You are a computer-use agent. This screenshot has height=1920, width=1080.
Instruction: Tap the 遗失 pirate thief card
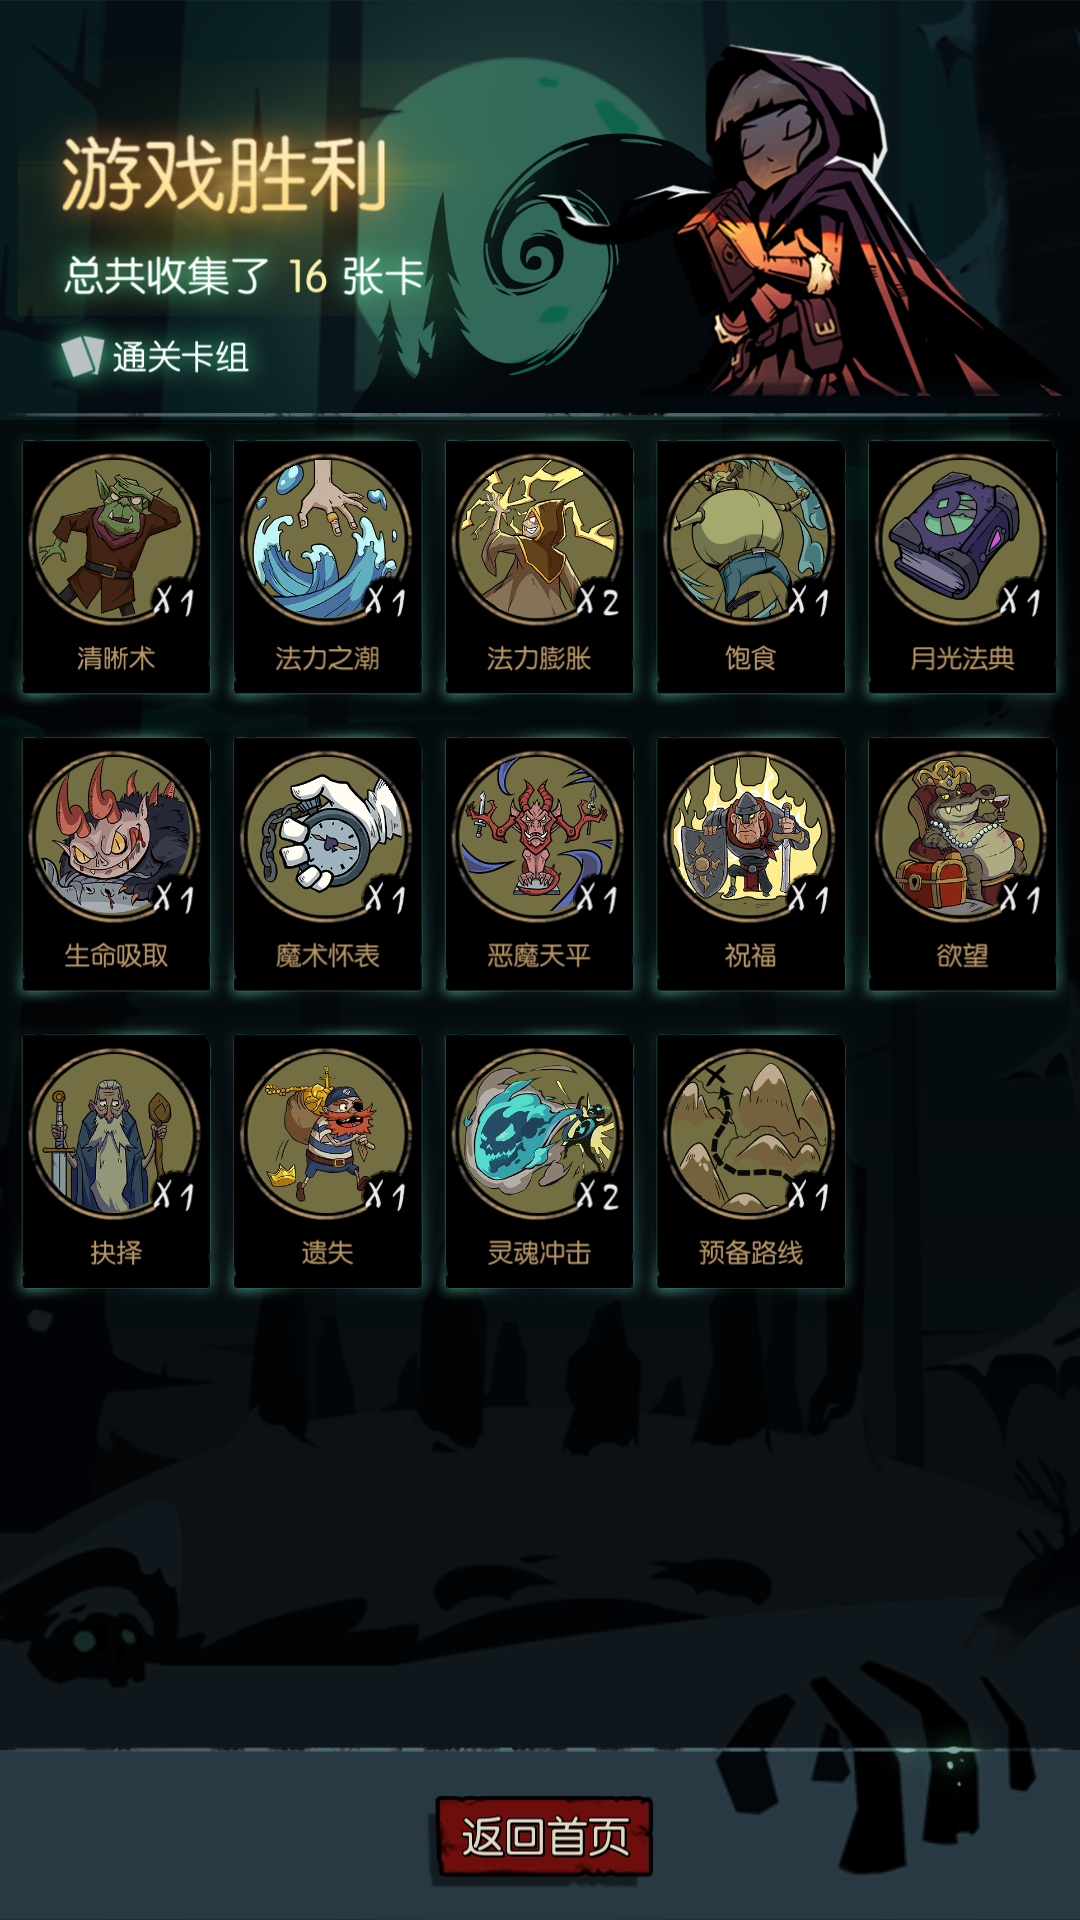coord(327,1161)
